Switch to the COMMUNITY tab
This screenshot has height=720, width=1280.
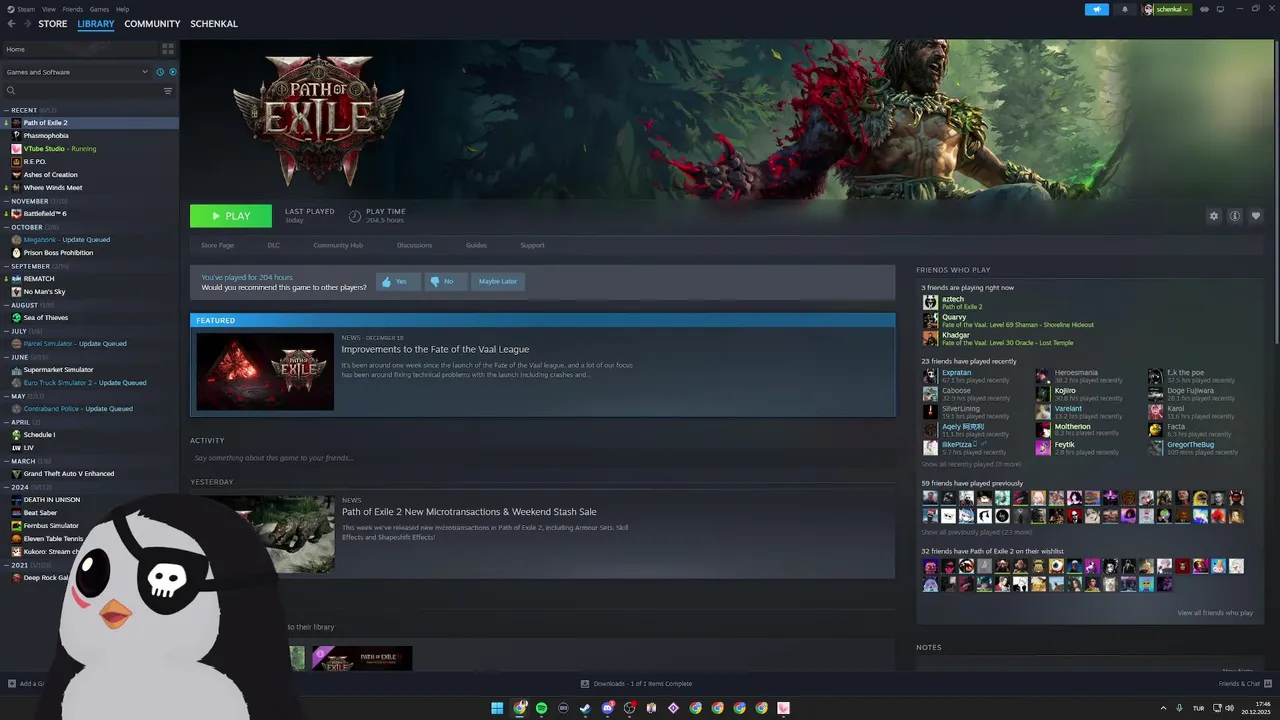tap(152, 24)
